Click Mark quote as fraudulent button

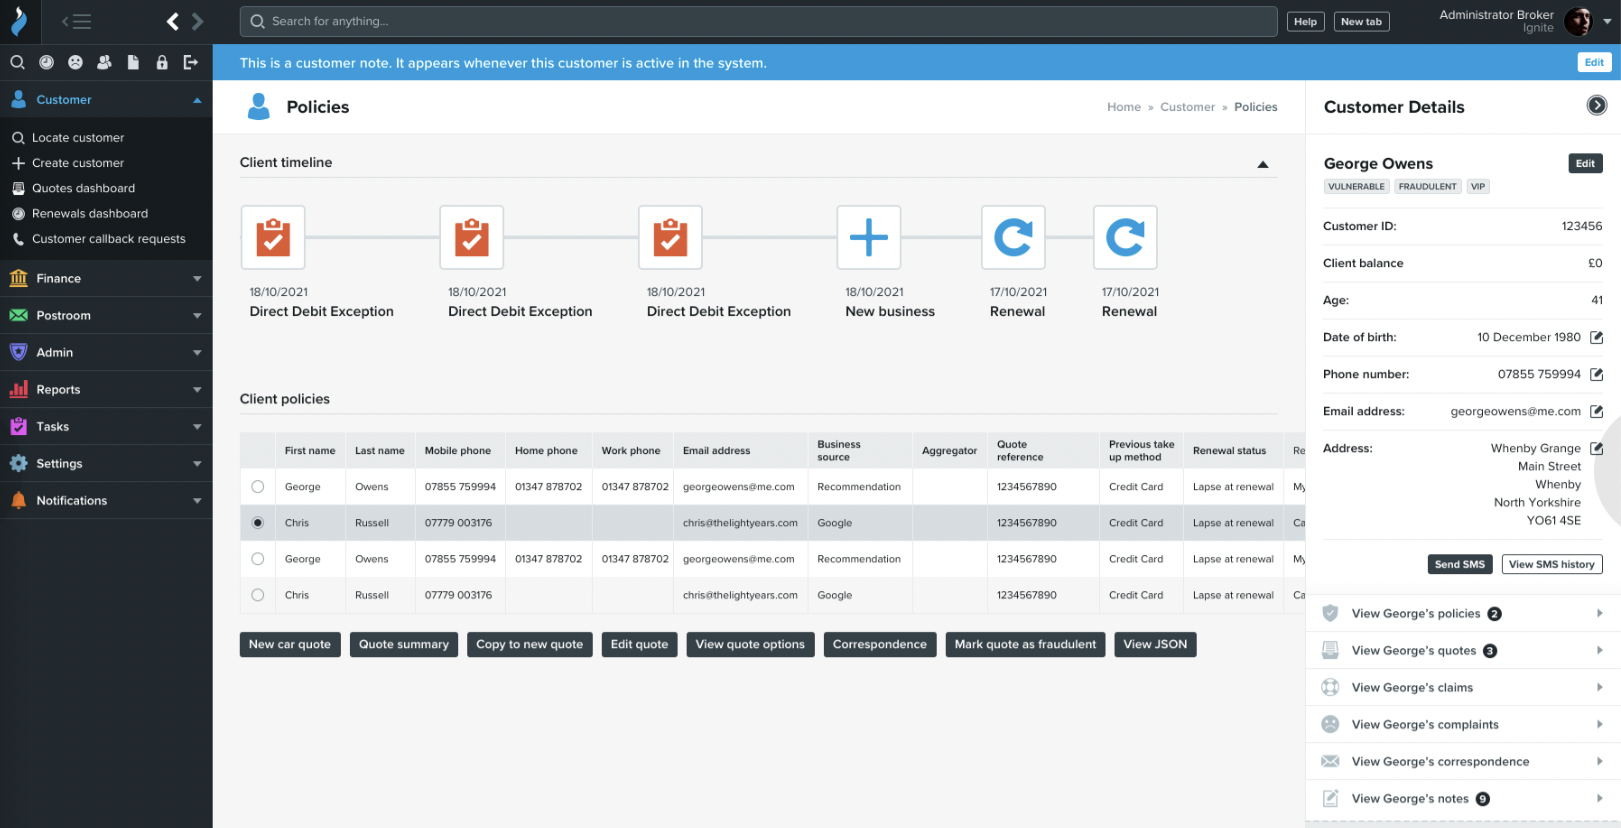click(x=1025, y=645)
